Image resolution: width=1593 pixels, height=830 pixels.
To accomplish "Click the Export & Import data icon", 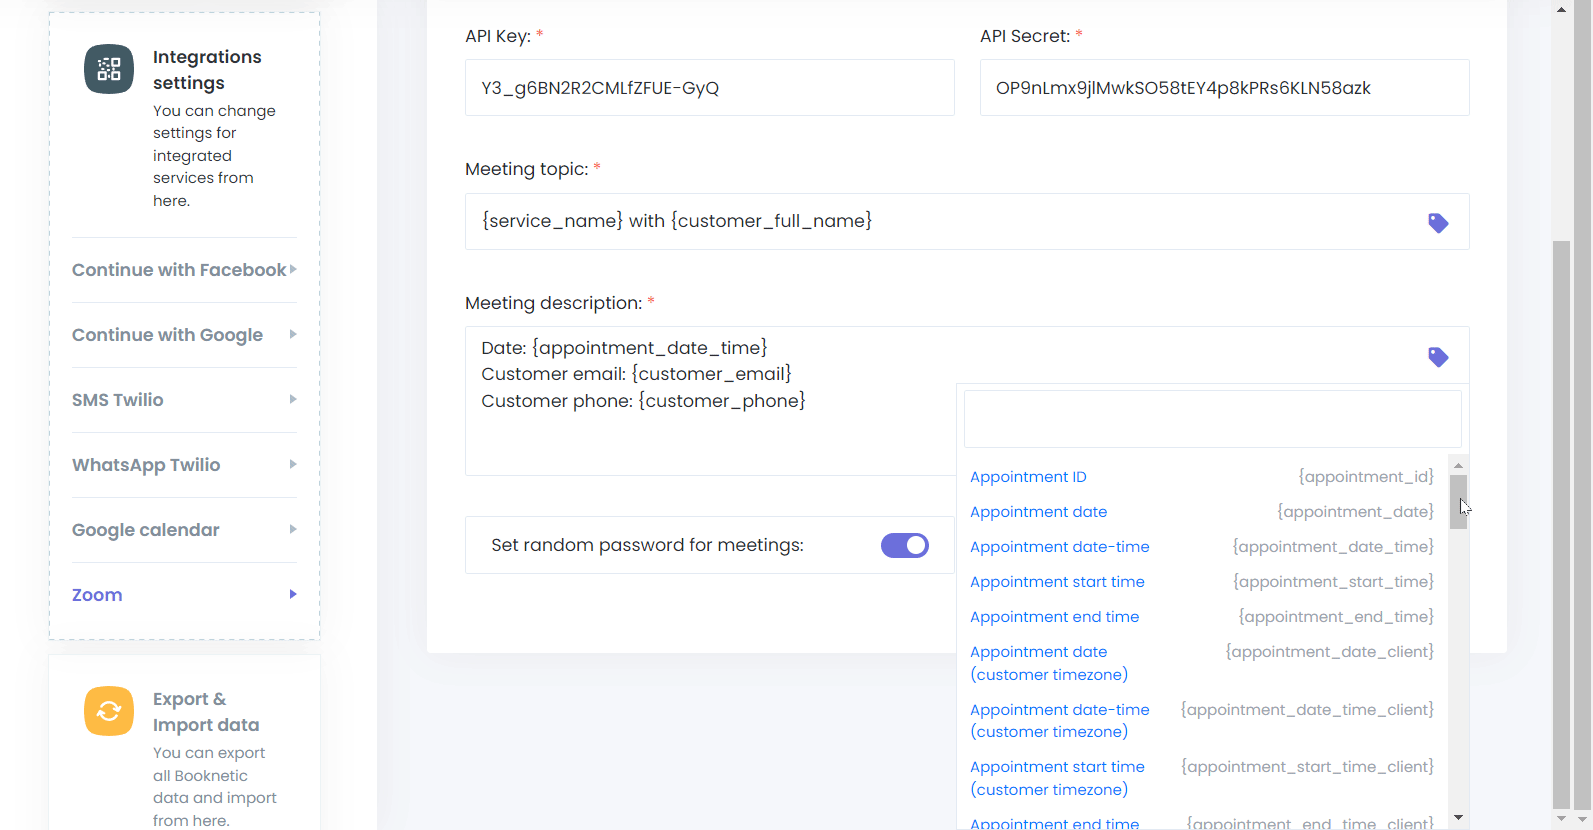I will pyautogui.click(x=109, y=711).
